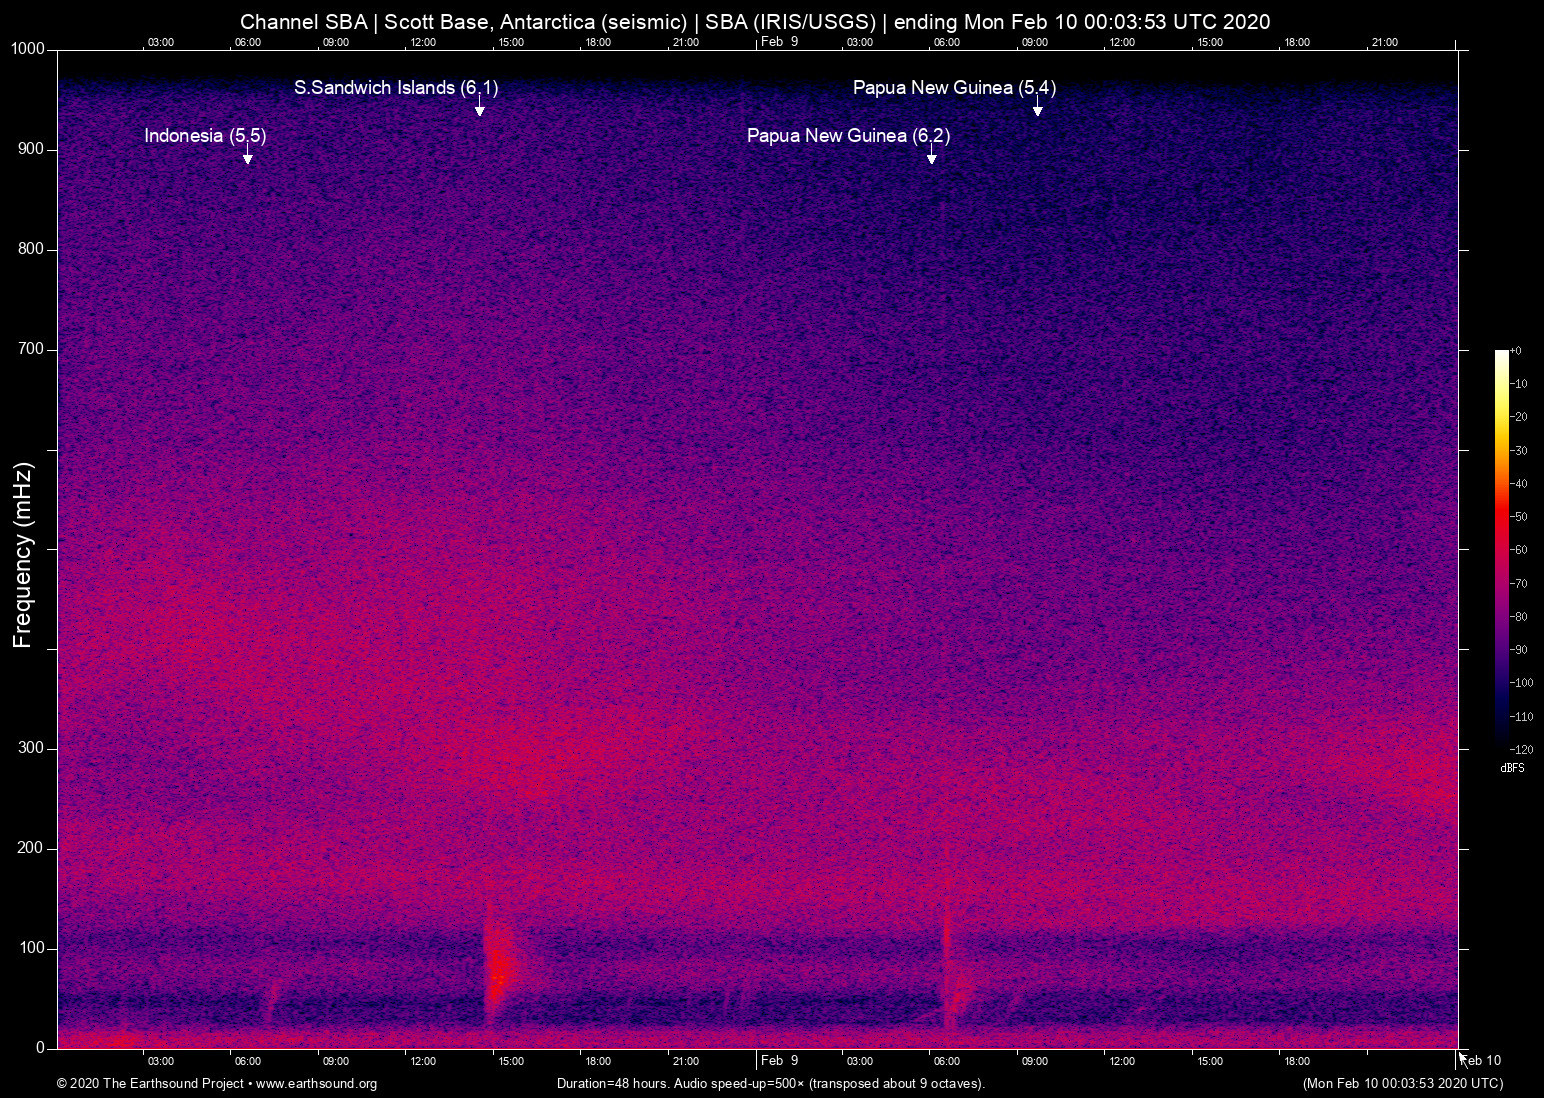1544x1098 pixels.
Task: Click the dBFS unit label under color bar
Action: point(1512,768)
